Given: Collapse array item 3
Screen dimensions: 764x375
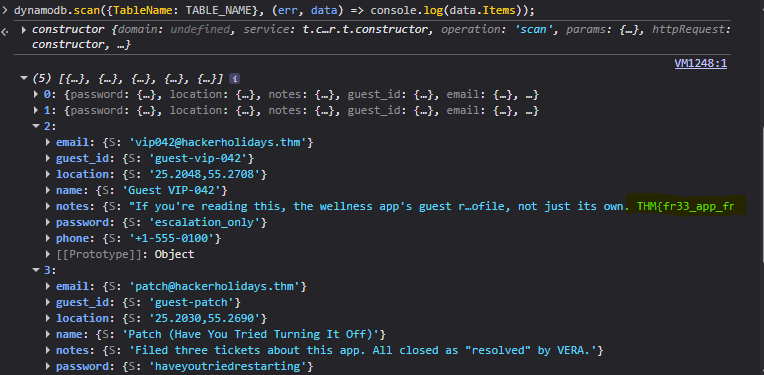Looking at the screenshot, I should [x=36, y=270].
